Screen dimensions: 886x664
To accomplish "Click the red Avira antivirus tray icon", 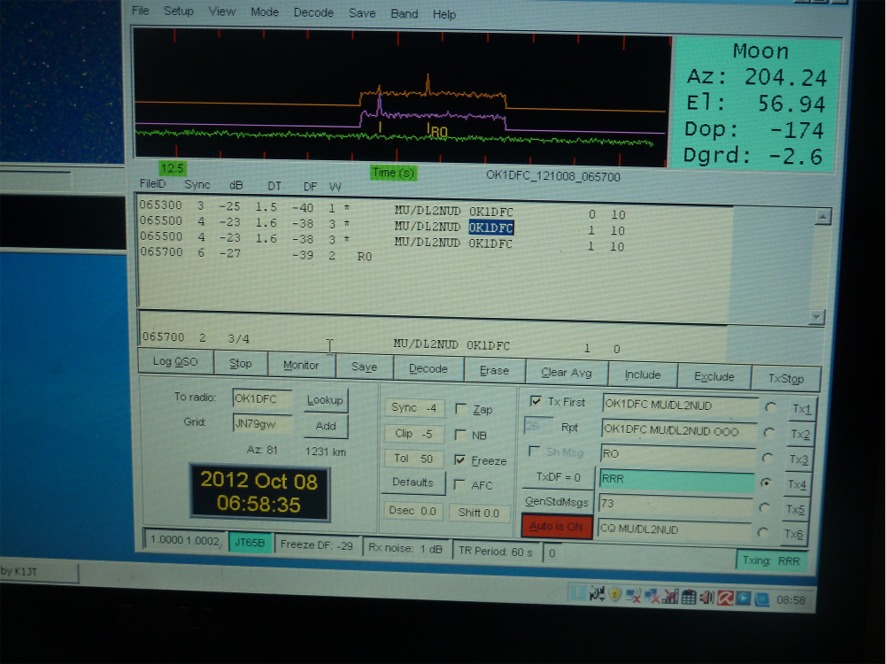I will pos(725,598).
